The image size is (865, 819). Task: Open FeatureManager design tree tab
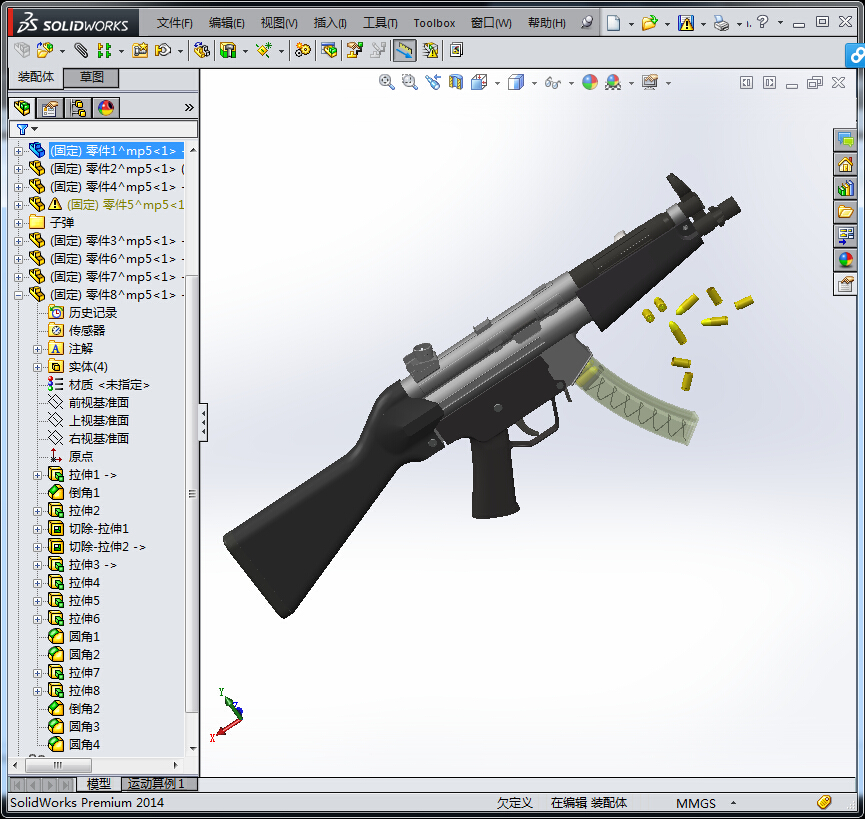tap(22, 108)
